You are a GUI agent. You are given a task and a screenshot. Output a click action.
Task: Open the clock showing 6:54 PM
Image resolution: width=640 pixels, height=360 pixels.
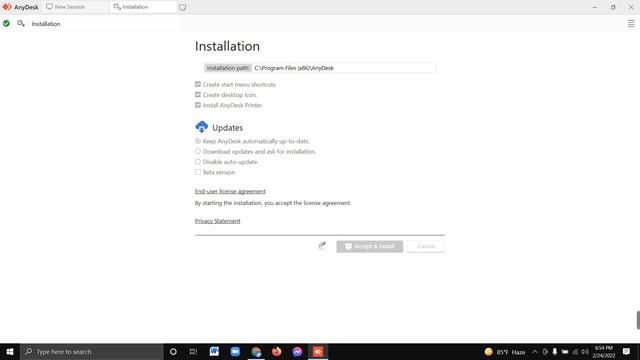tap(603, 352)
